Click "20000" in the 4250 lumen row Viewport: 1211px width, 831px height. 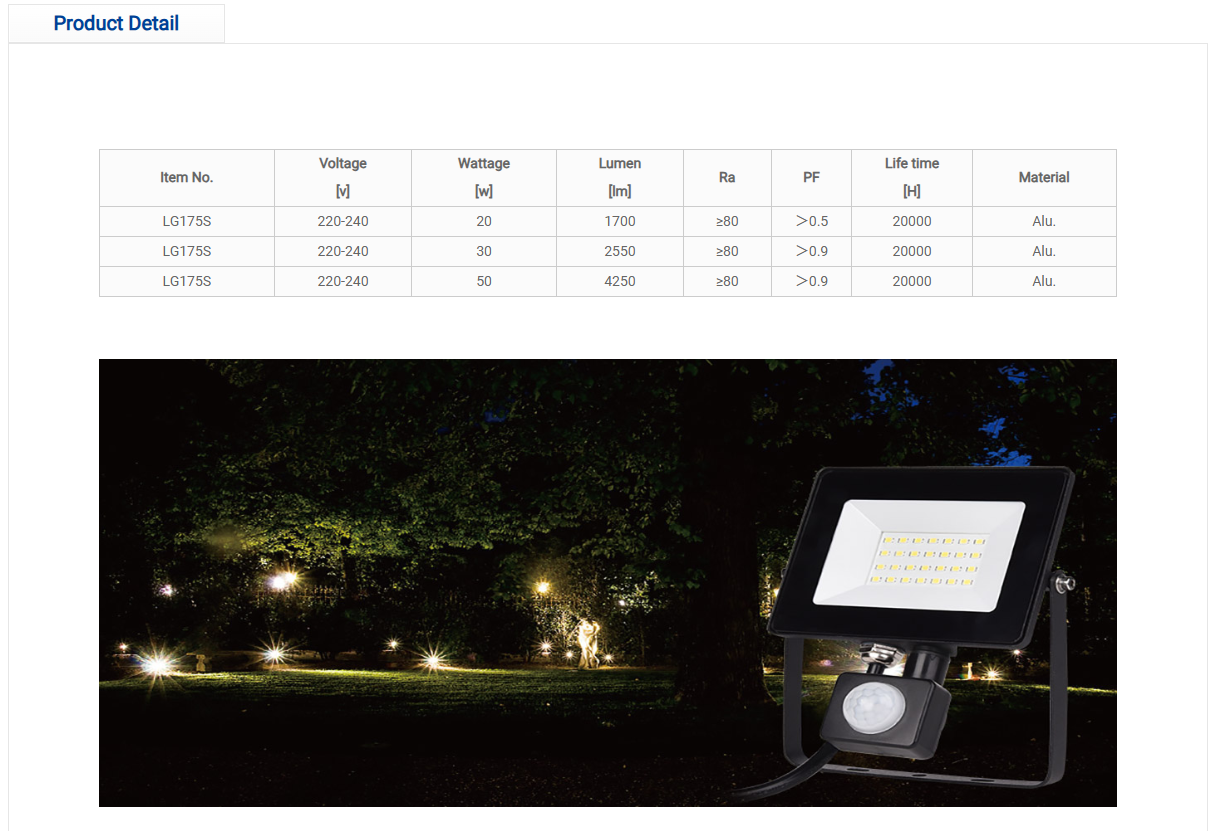click(912, 282)
